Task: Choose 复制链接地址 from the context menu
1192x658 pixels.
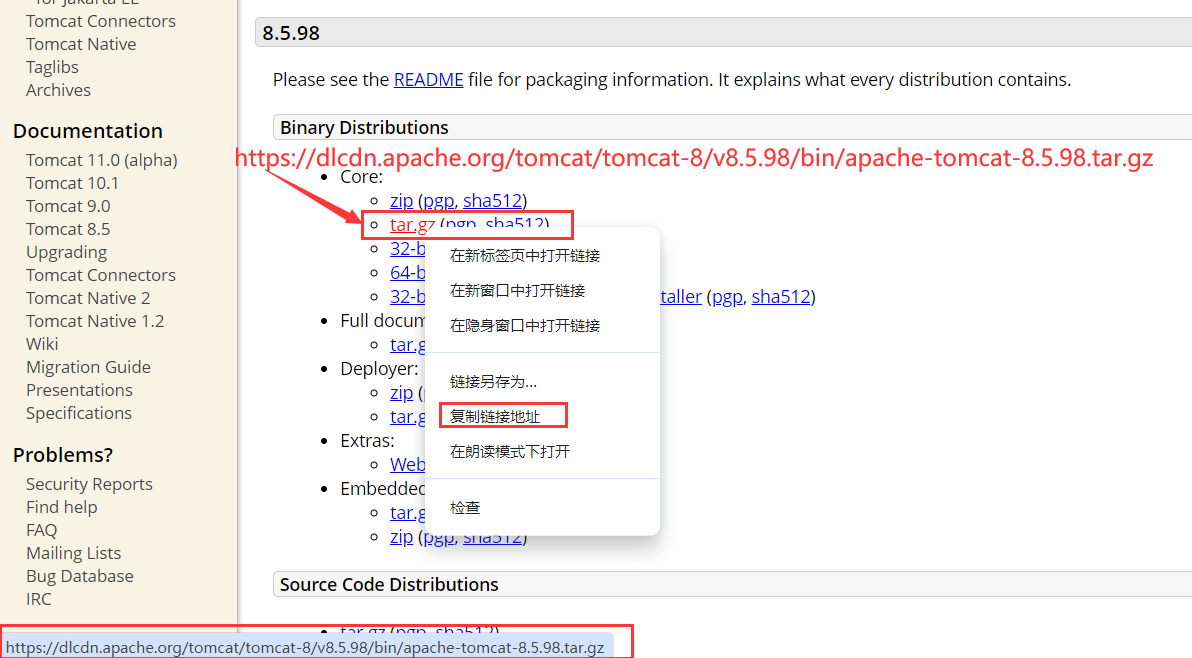Action: click(495, 416)
